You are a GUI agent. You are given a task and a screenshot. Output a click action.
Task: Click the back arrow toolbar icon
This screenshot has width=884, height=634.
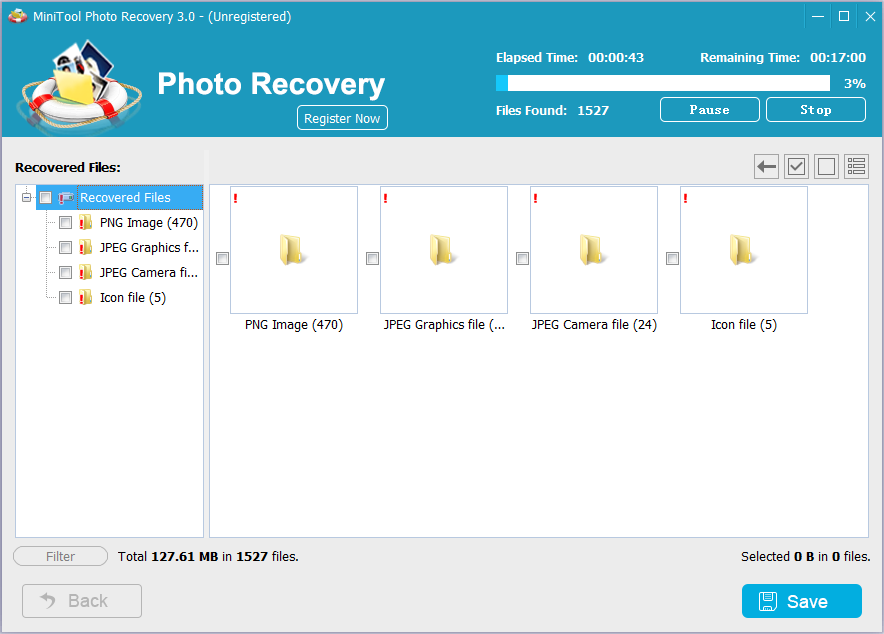(766, 167)
